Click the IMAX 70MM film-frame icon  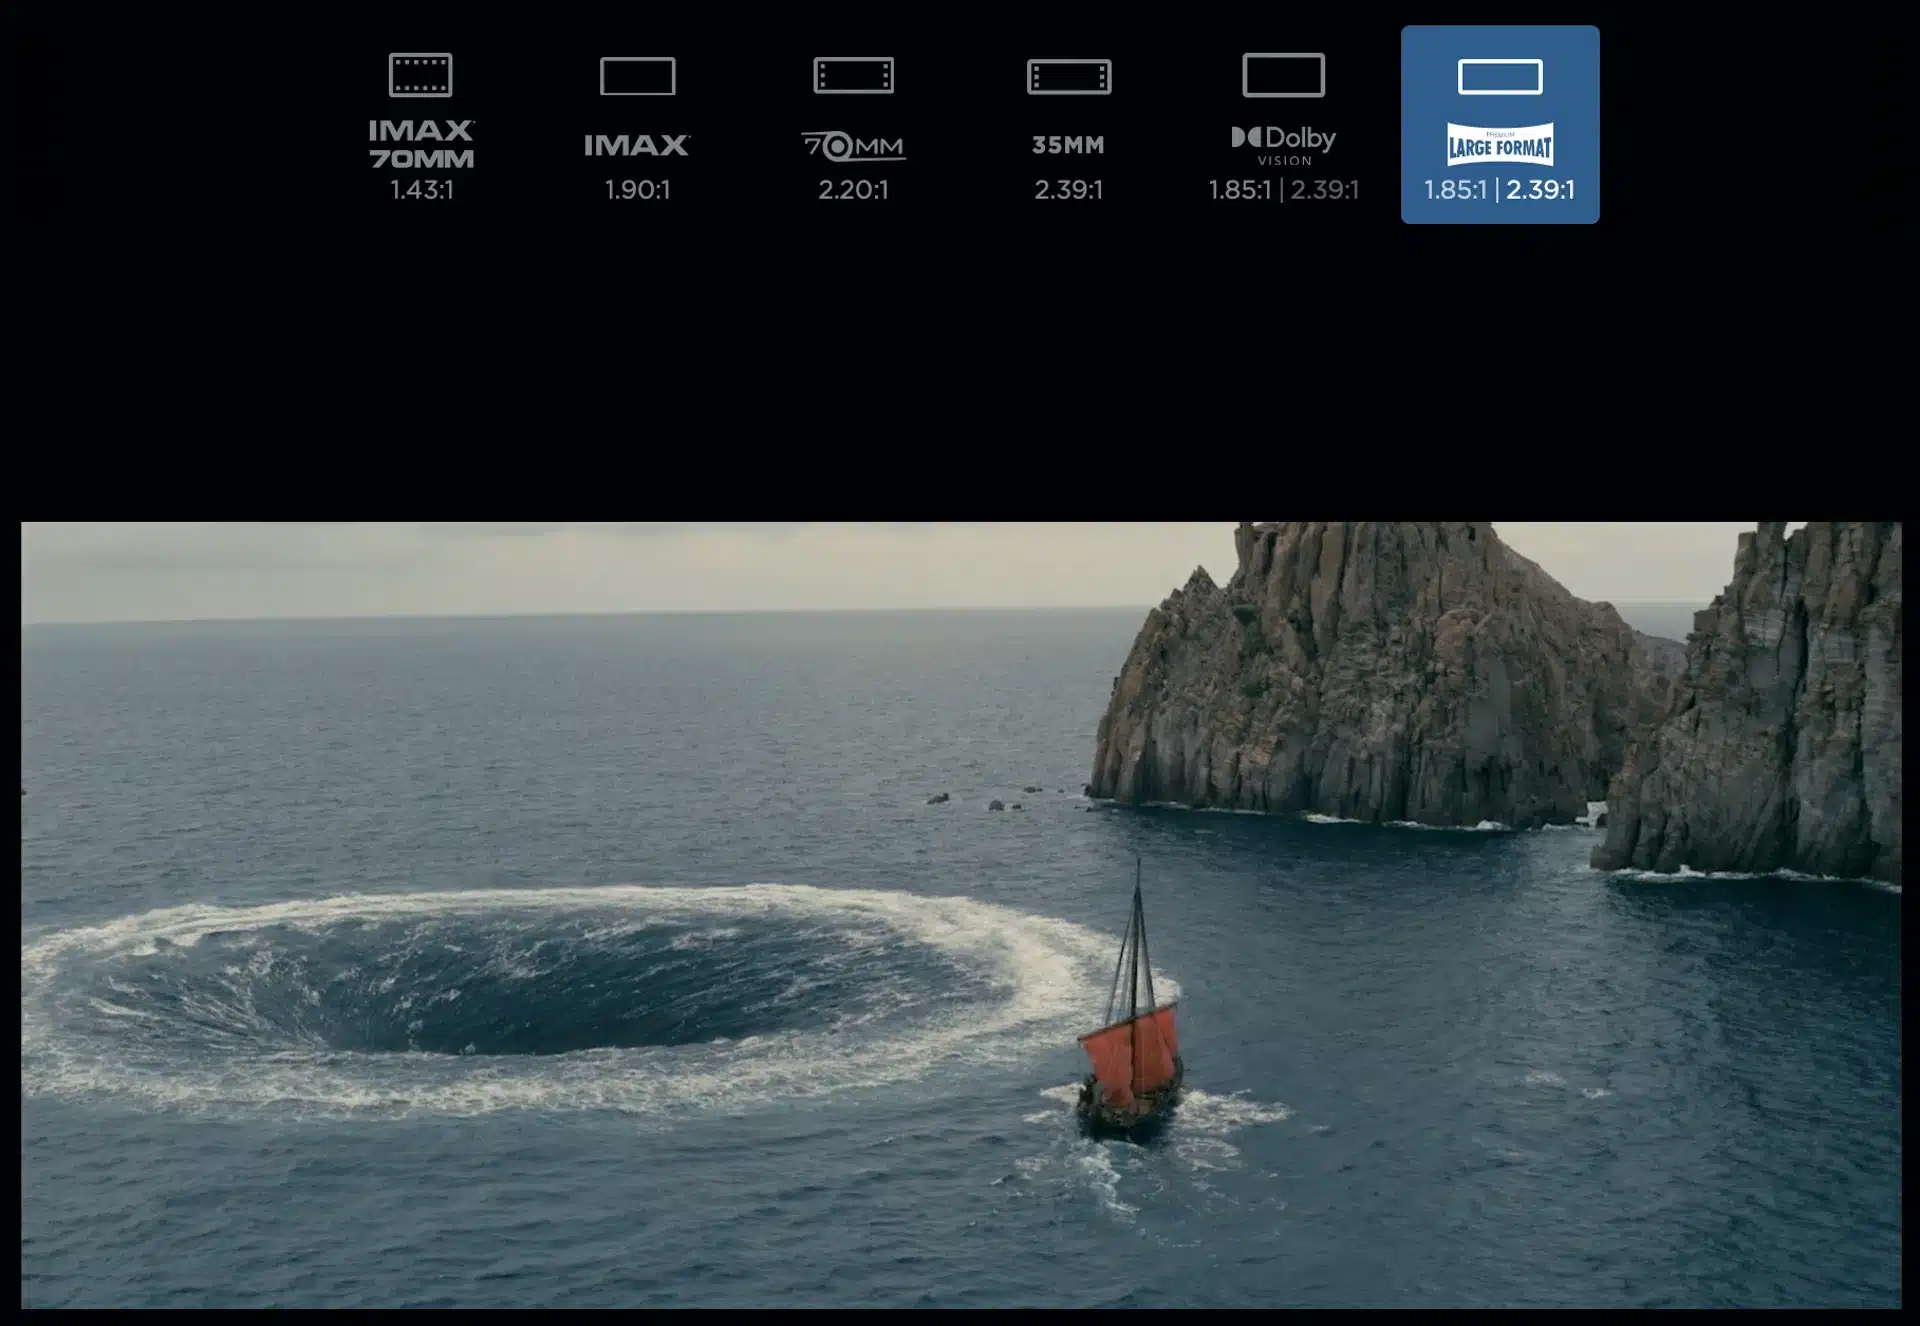click(421, 75)
